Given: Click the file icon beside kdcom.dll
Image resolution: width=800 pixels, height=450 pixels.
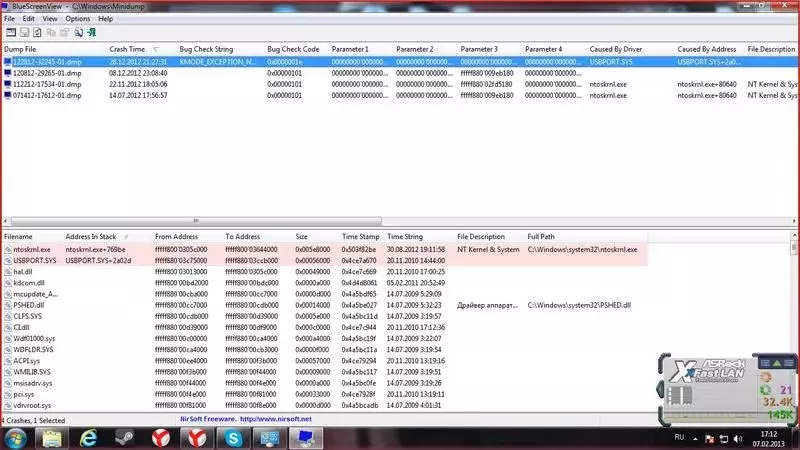Looking at the screenshot, I should [8, 283].
